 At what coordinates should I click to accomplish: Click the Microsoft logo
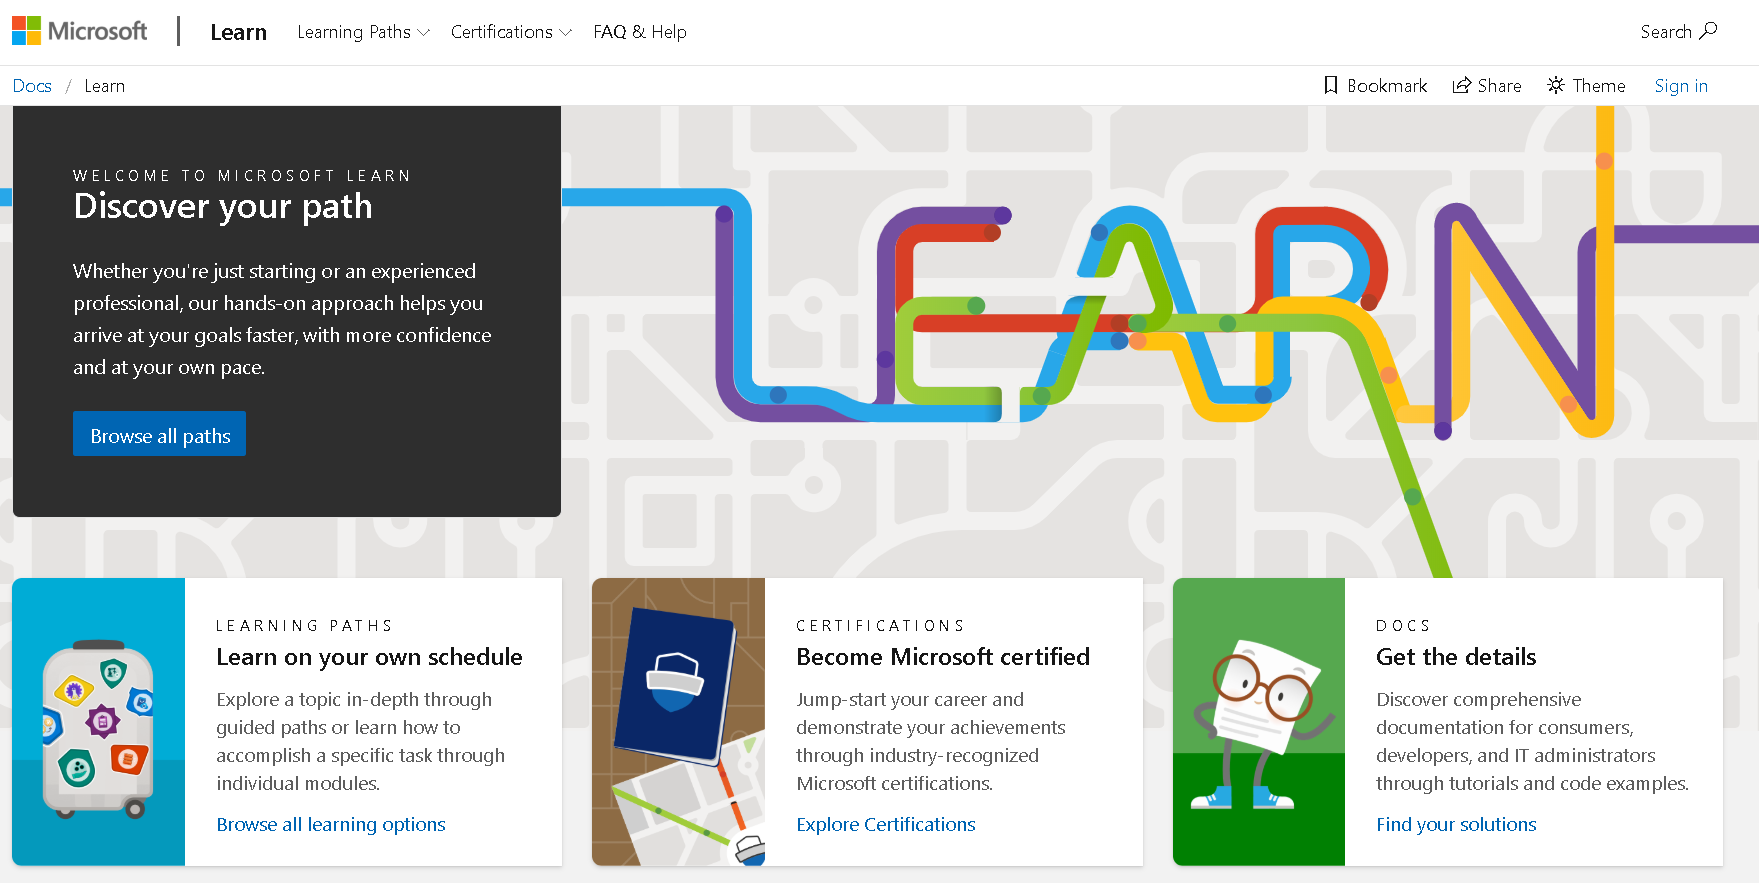[x=80, y=31]
